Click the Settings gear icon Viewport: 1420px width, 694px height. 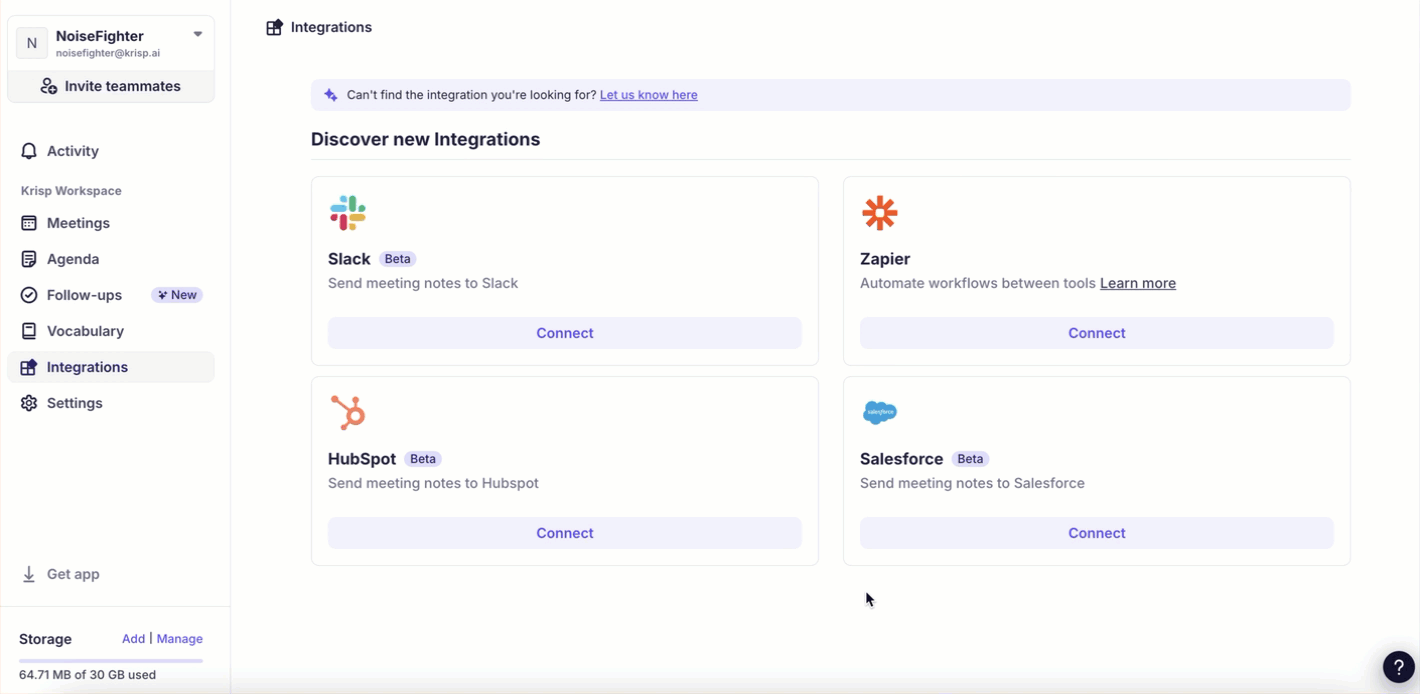click(29, 403)
